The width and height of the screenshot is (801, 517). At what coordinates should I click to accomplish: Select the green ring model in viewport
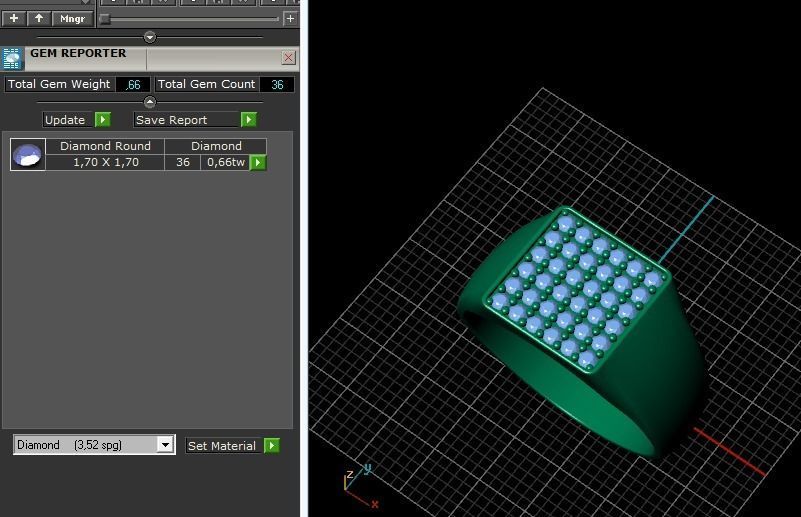[582, 332]
